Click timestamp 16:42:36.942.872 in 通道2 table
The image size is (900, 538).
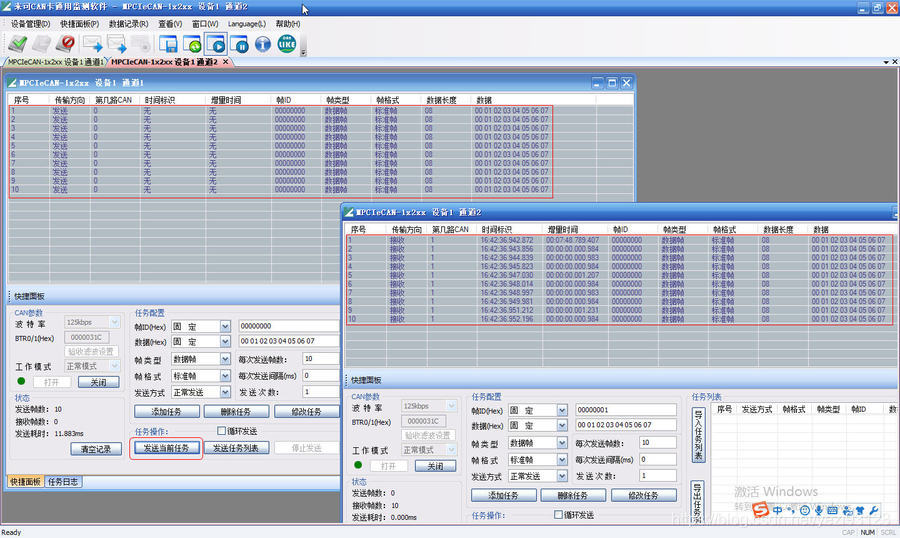507,240
